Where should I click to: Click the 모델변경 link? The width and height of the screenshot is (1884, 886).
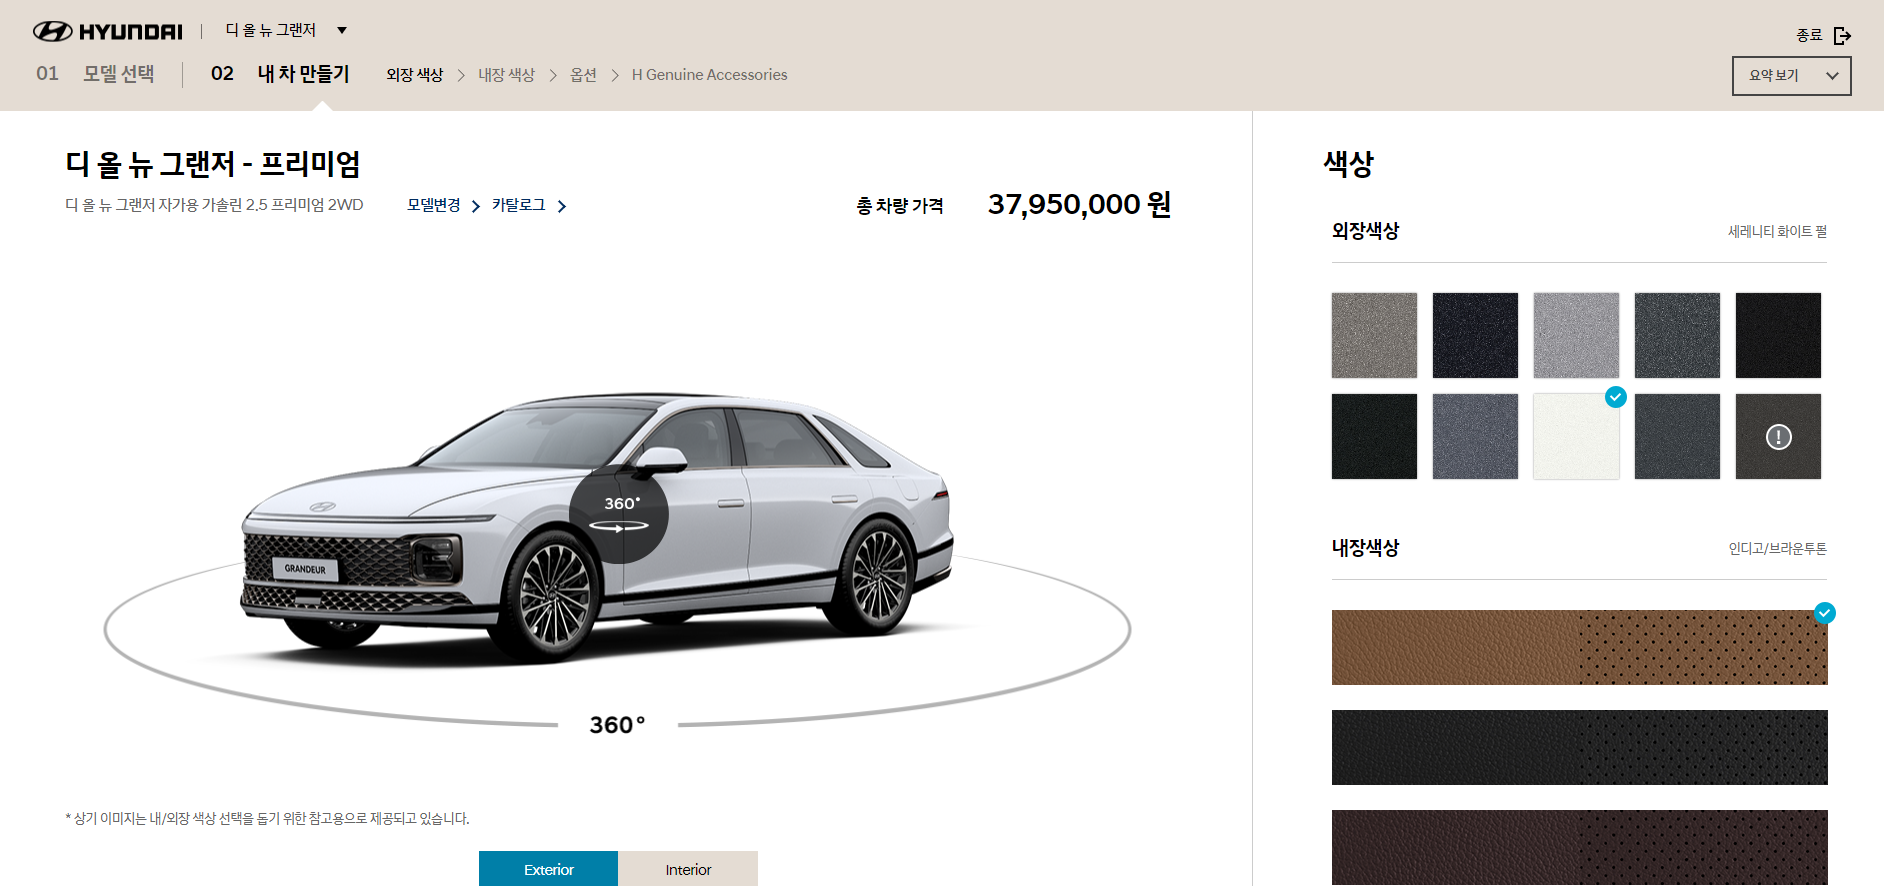(433, 205)
